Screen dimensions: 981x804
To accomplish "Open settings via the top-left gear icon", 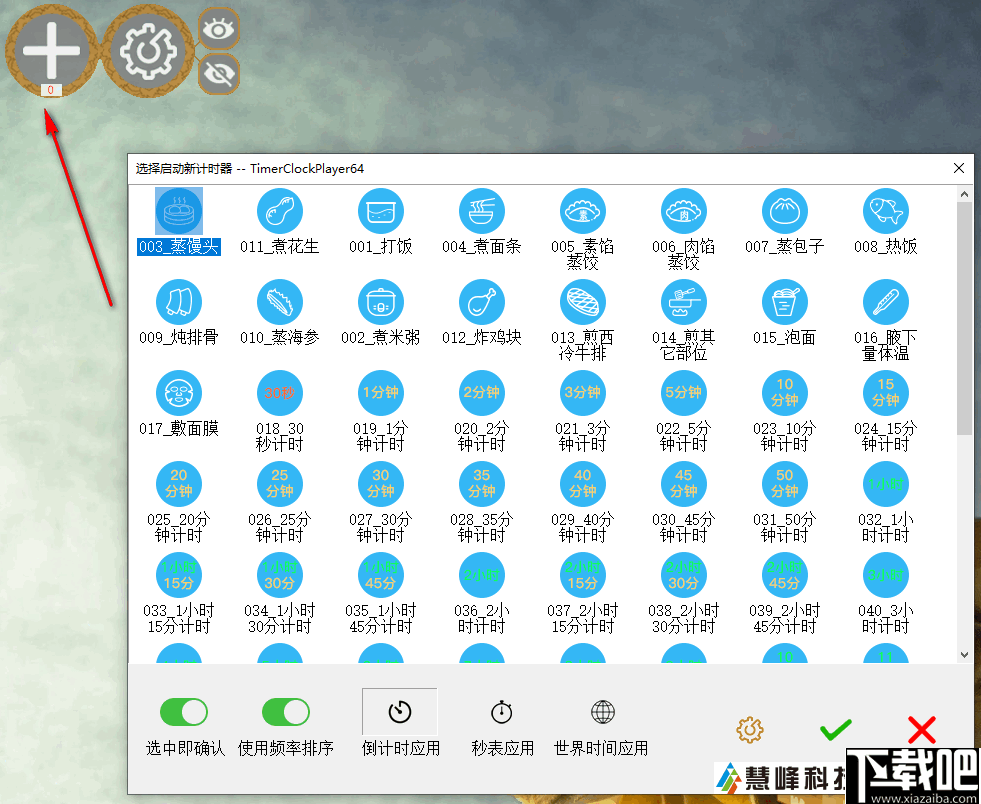I will [148, 50].
